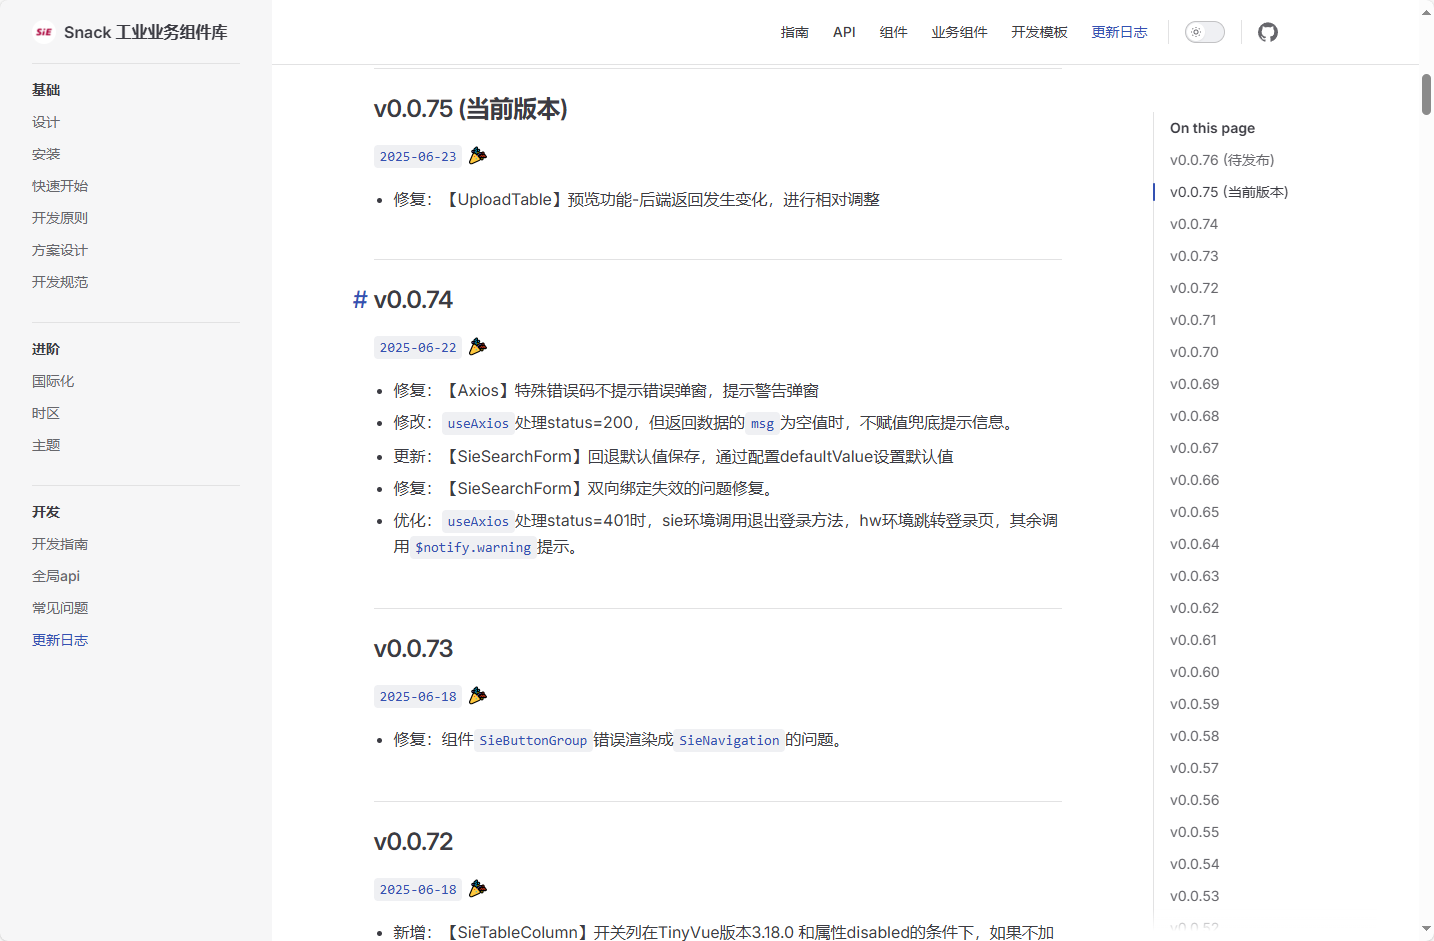Go to 安装 in sidebar

46,154
